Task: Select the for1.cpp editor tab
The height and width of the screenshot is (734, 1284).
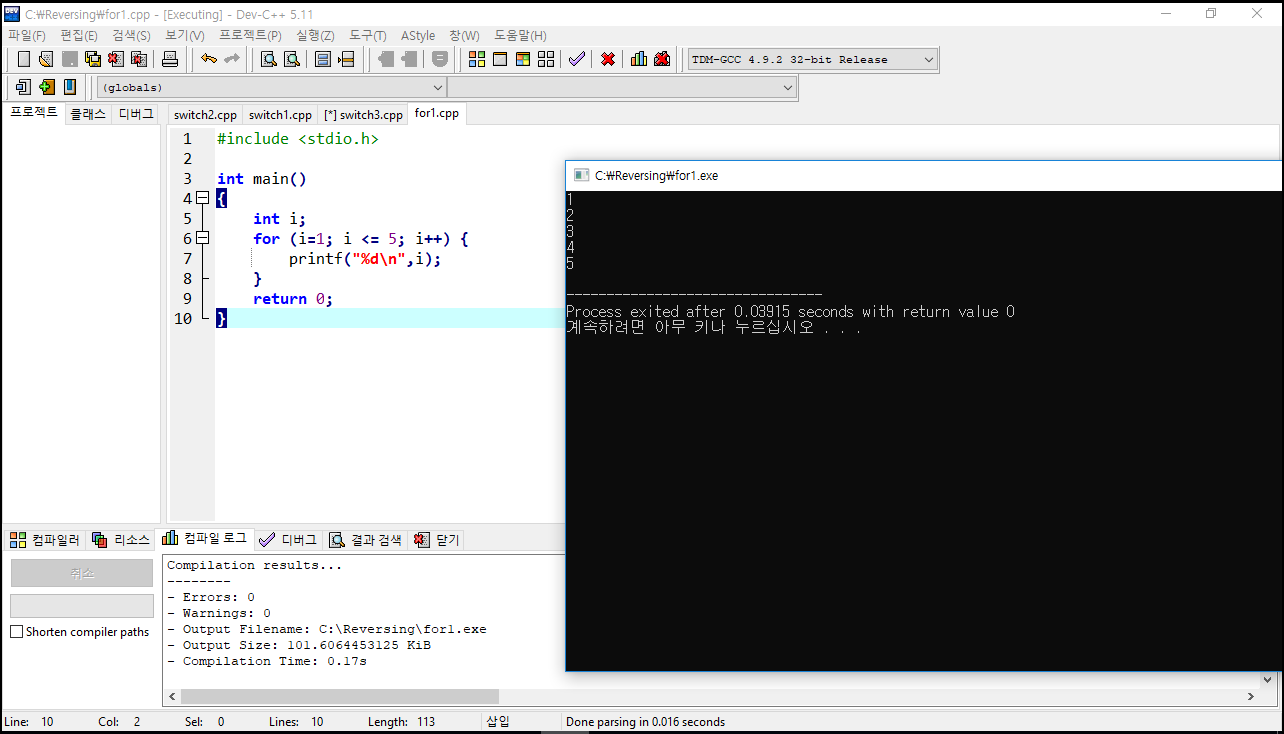Action: point(437,113)
